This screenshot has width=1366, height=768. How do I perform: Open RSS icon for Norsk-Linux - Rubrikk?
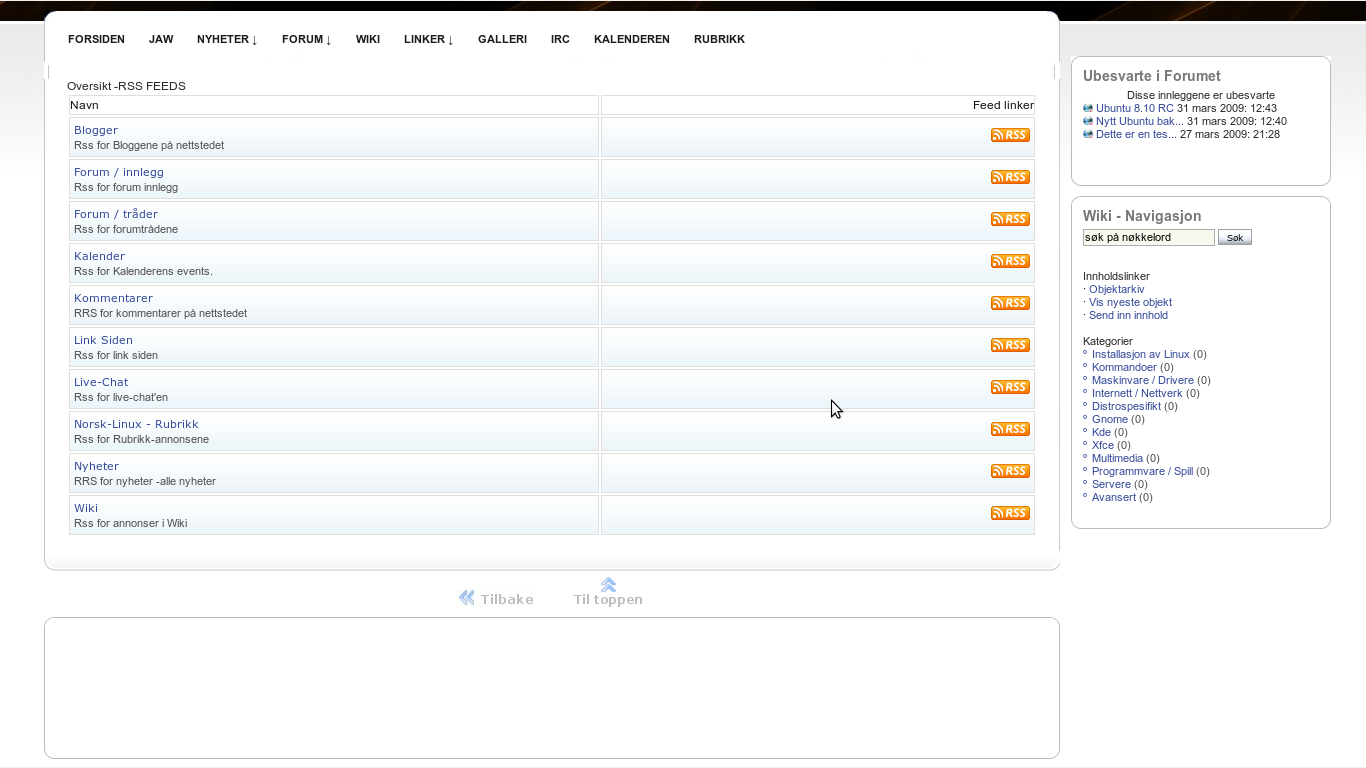click(1010, 429)
